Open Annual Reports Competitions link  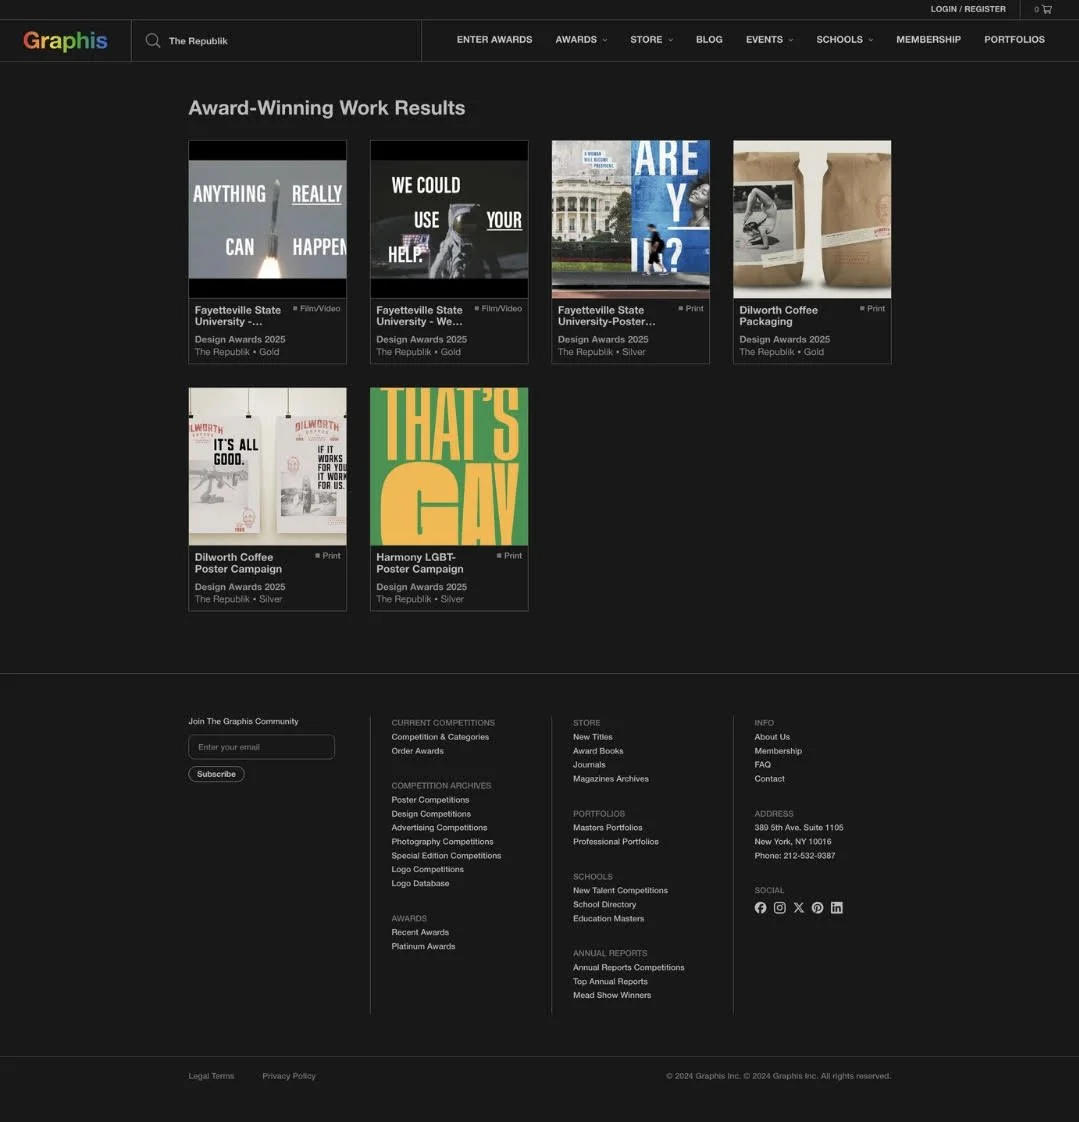point(628,967)
